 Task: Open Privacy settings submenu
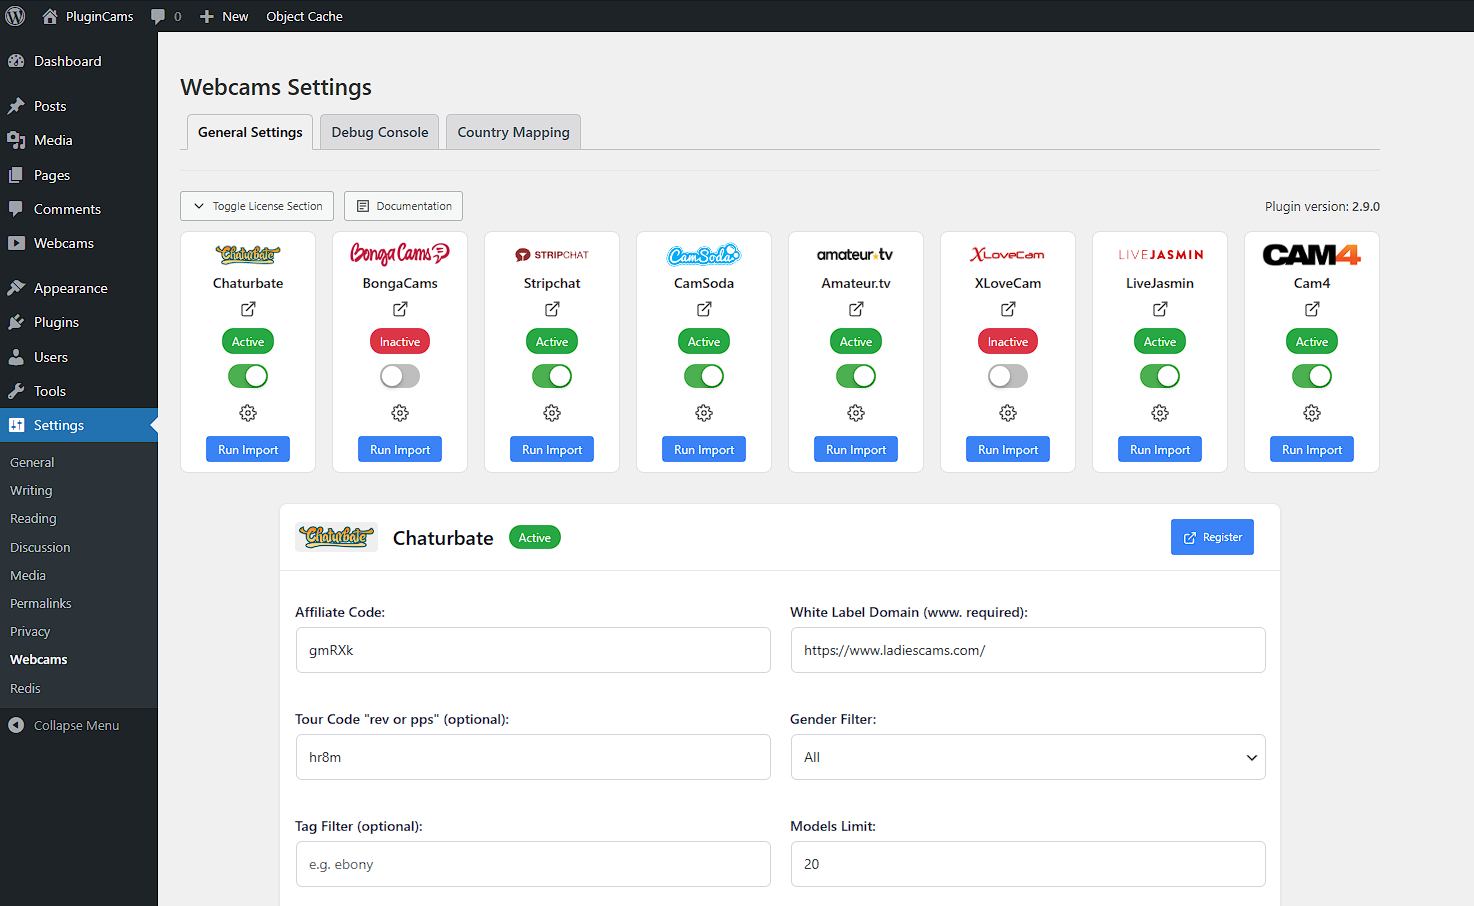[30, 631]
